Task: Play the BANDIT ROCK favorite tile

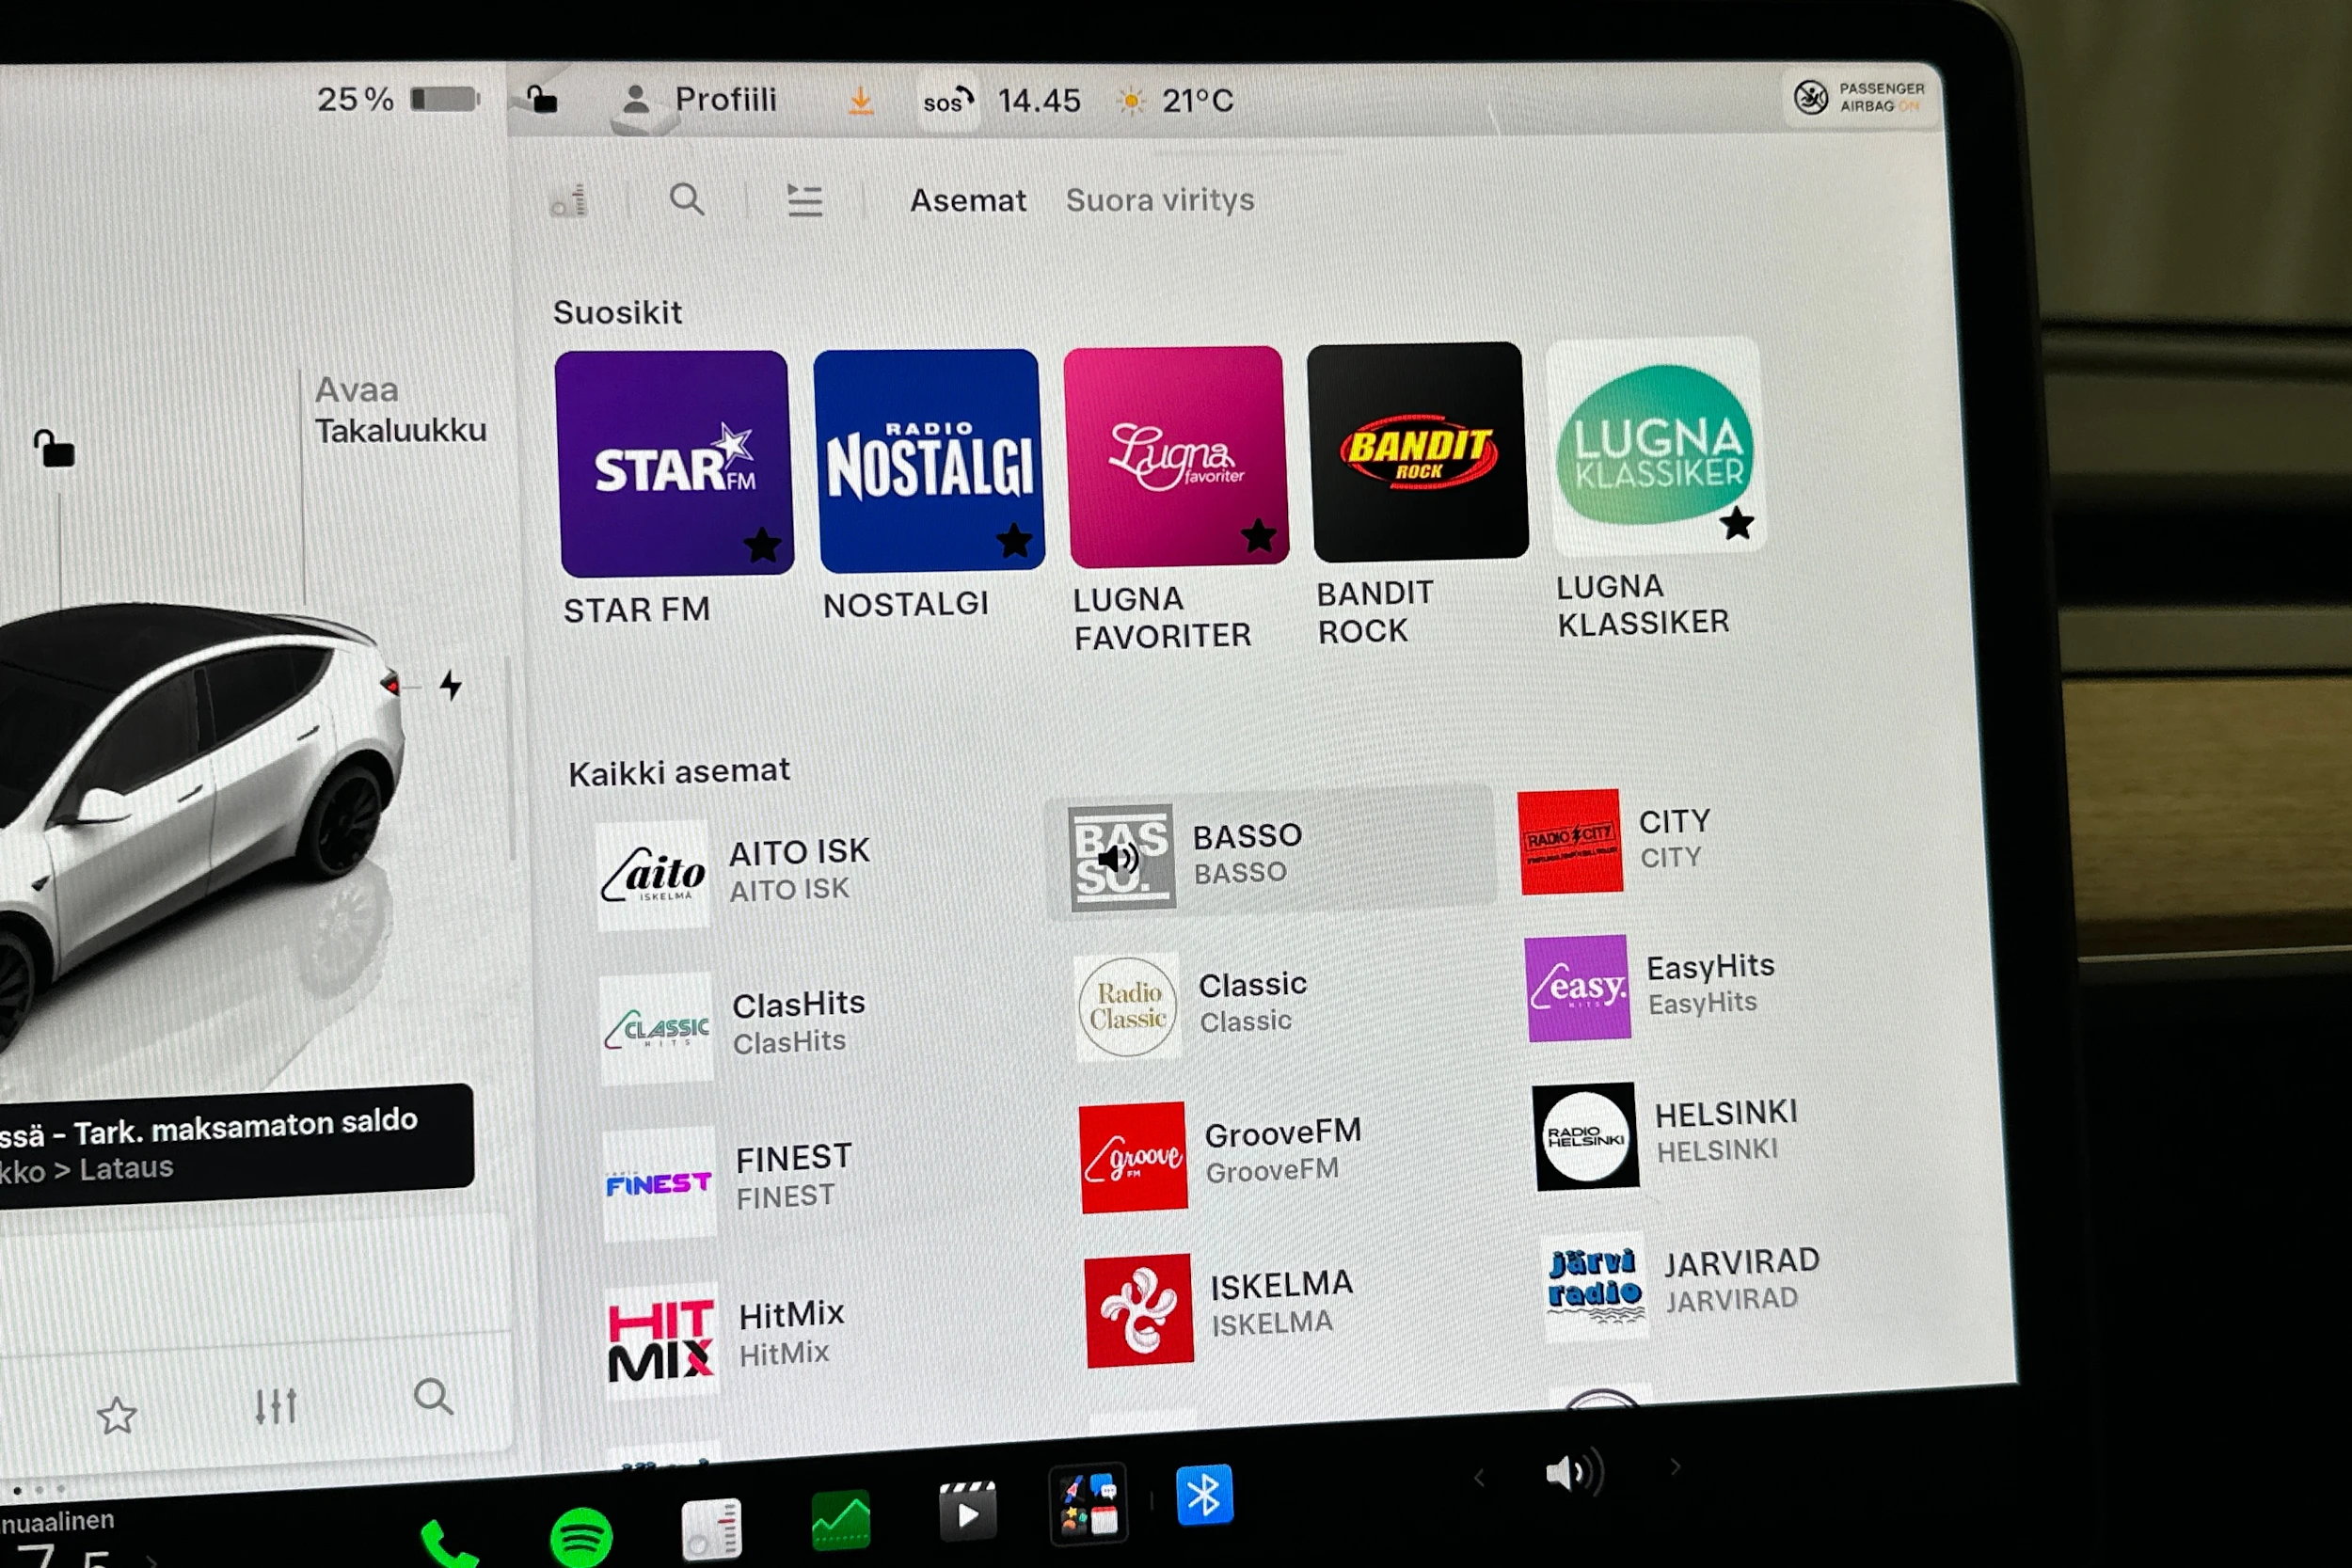Action: (1417, 451)
